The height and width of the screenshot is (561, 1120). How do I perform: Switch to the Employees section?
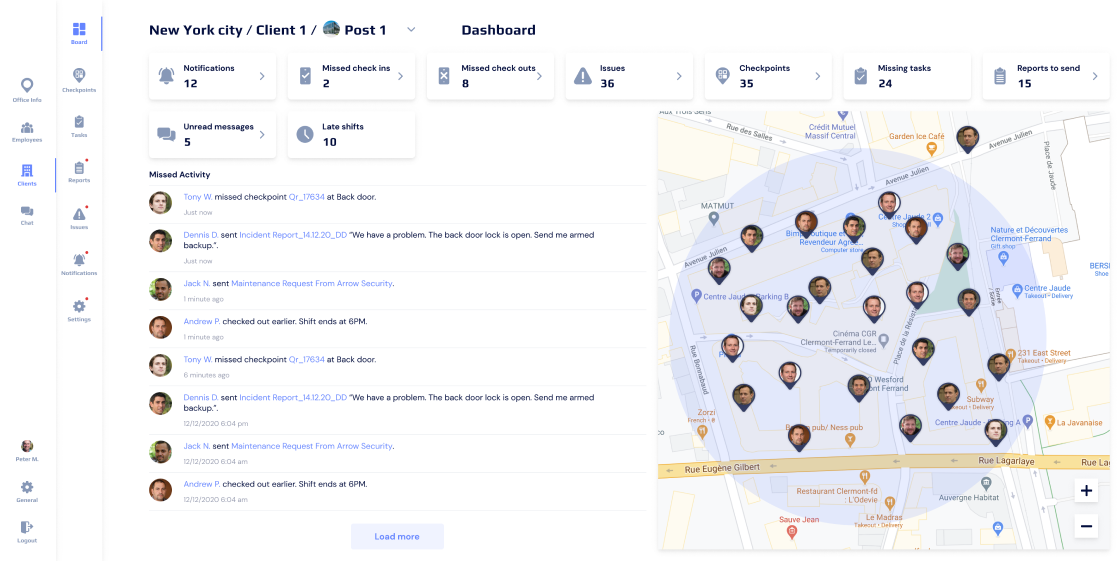[x=27, y=128]
